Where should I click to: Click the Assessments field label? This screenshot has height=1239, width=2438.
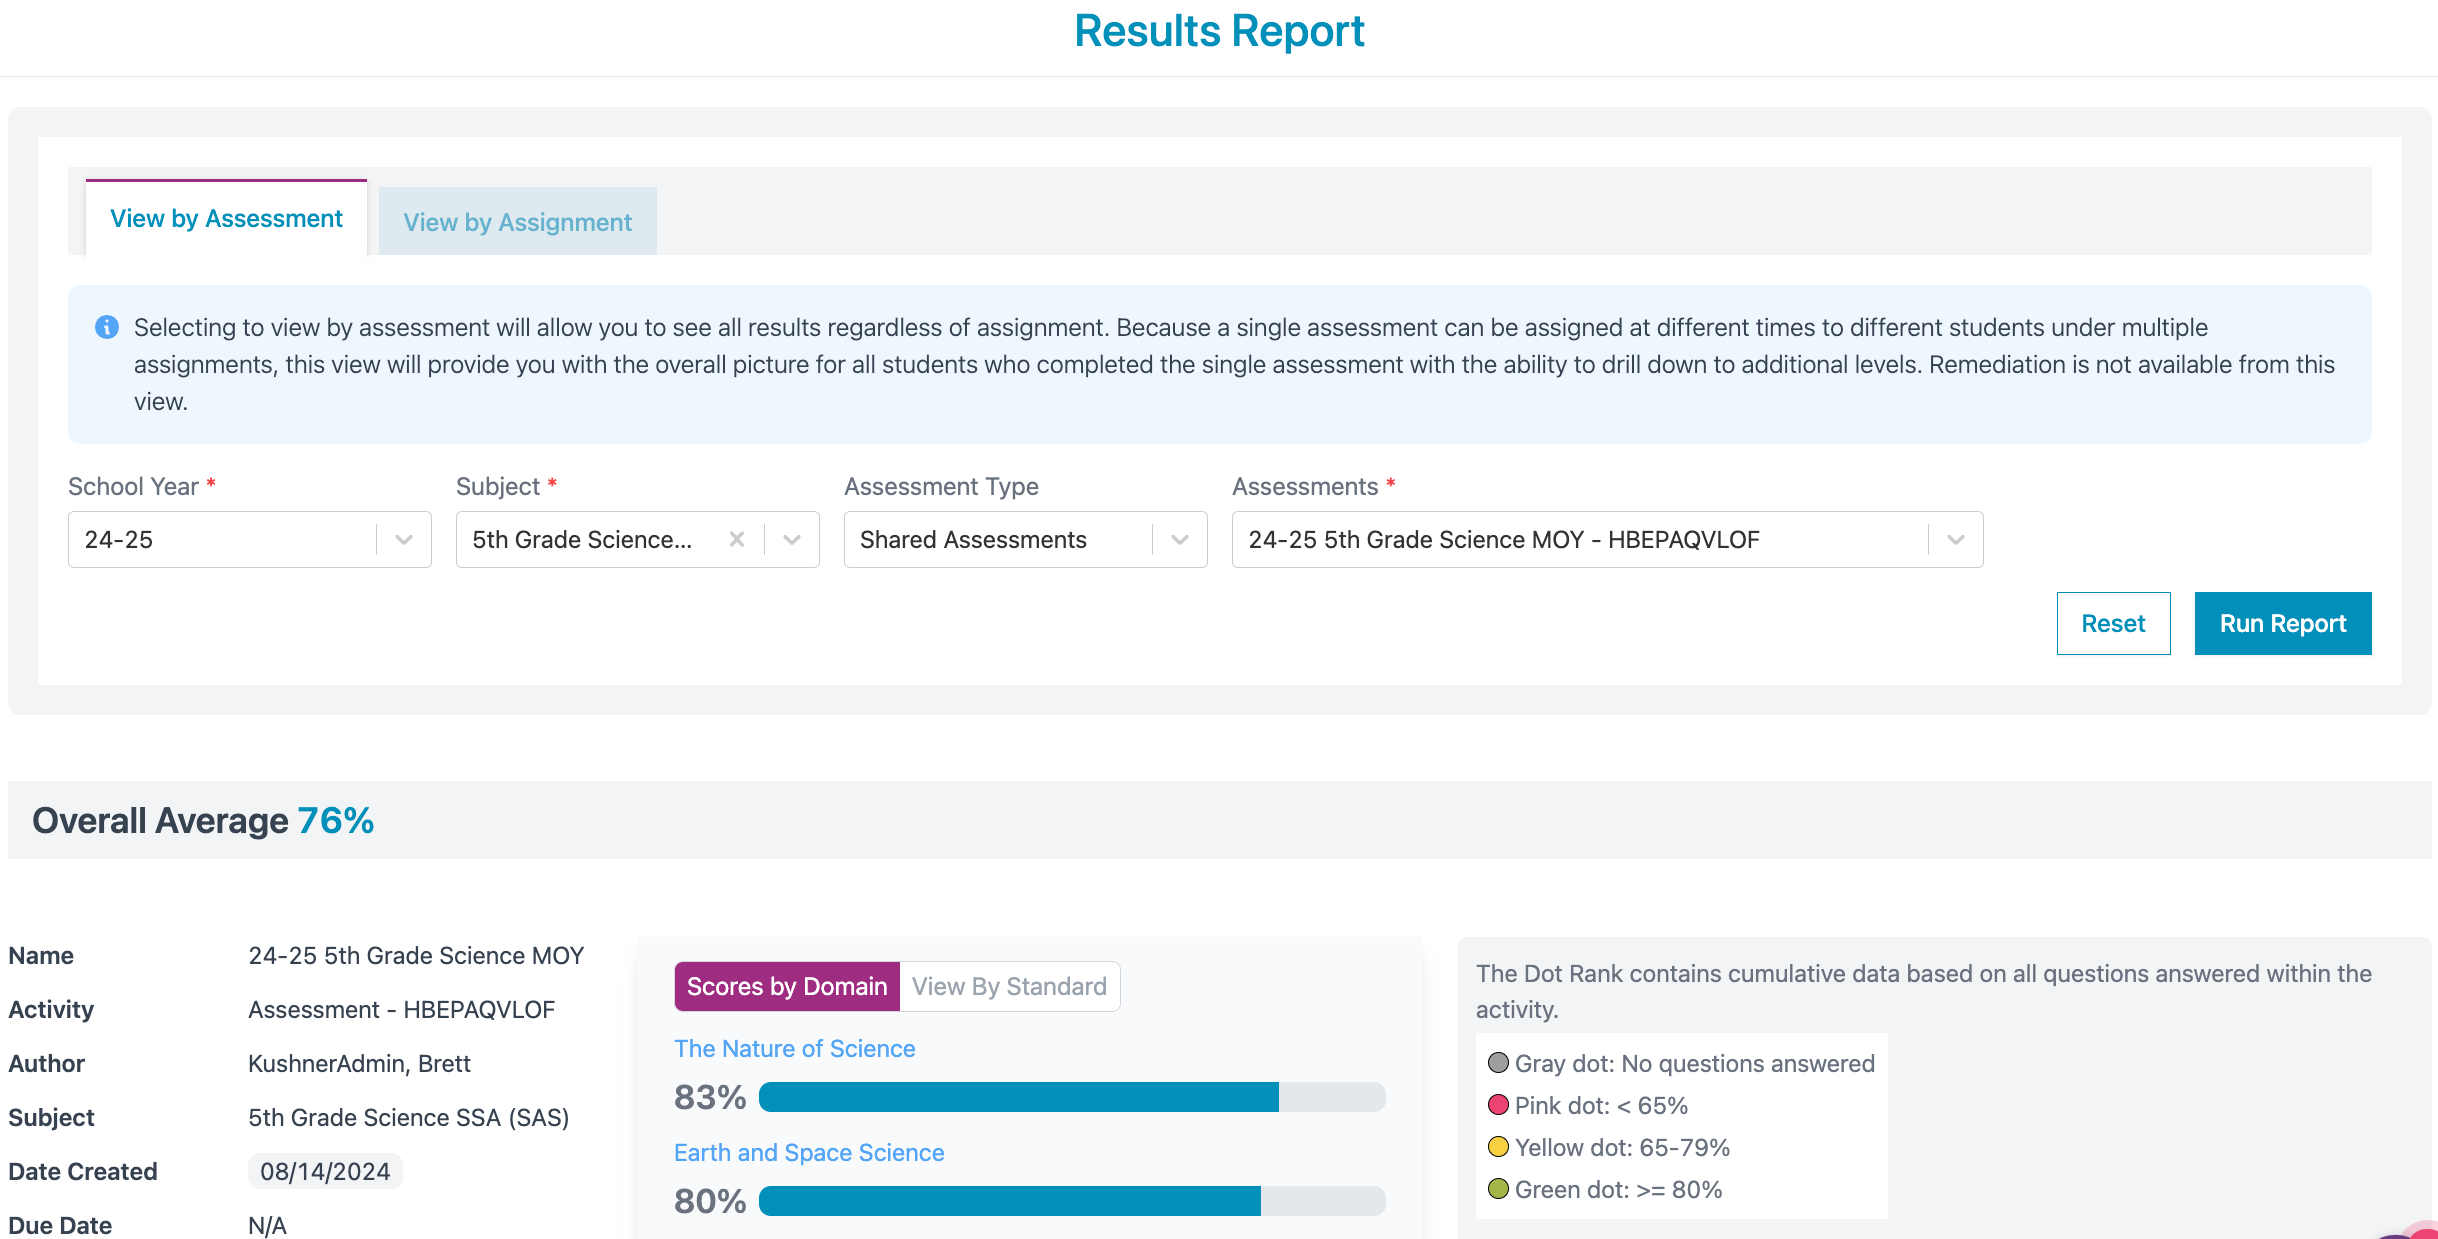click(x=1305, y=486)
